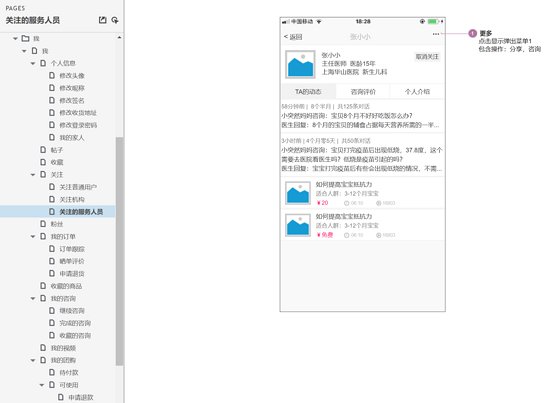Click the 返回 back link
Viewport: 550px width, 403px height.
[293, 37]
